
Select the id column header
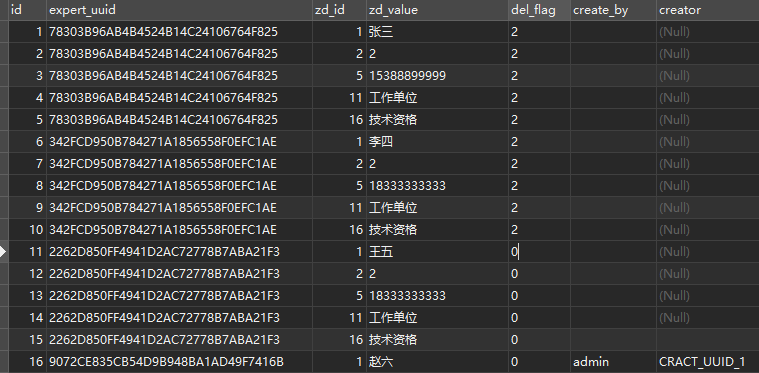(27, 10)
